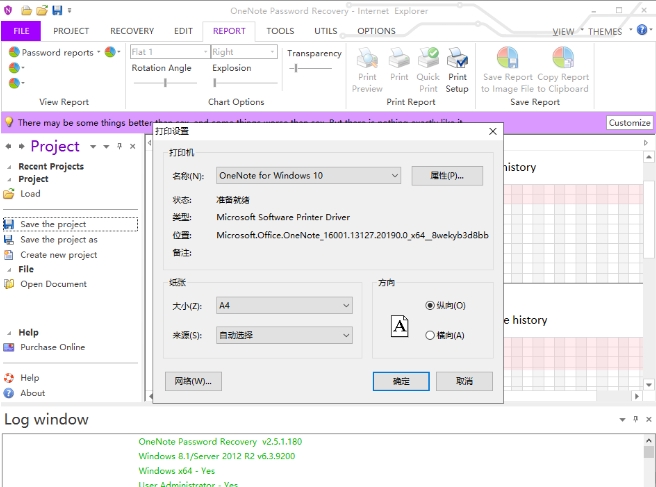Viewport: 656px width, 487px height.
Task: Select landscape orientation radio button
Action: click(x=429, y=335)
